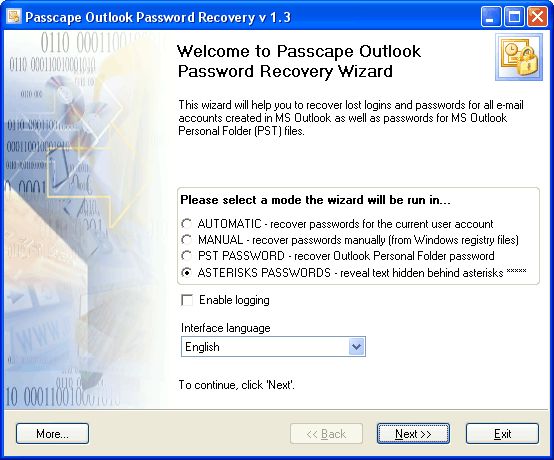Maximize the Passcape window
The image size is (554, 460).
pyautogui.click(x=514, y=17)
